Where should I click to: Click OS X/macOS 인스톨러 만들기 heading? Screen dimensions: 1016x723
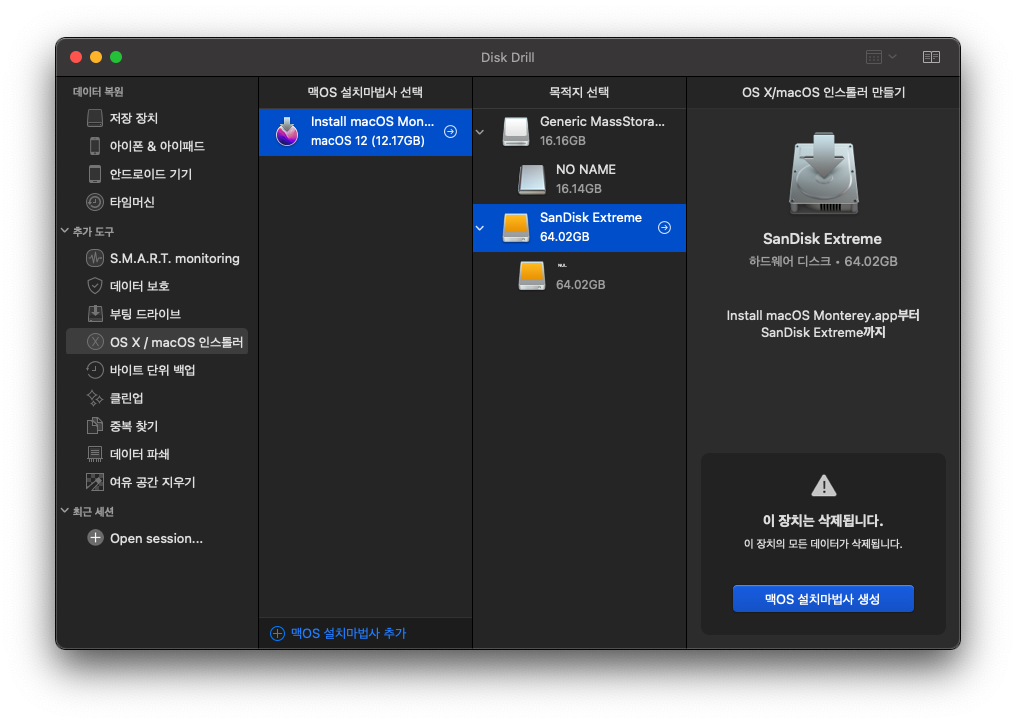(x=823, y=92)
